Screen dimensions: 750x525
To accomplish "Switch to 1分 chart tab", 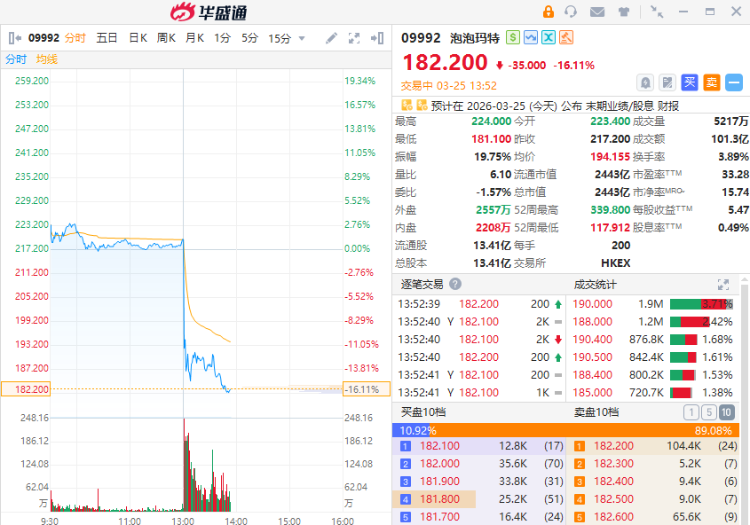I will coord(222,38).
